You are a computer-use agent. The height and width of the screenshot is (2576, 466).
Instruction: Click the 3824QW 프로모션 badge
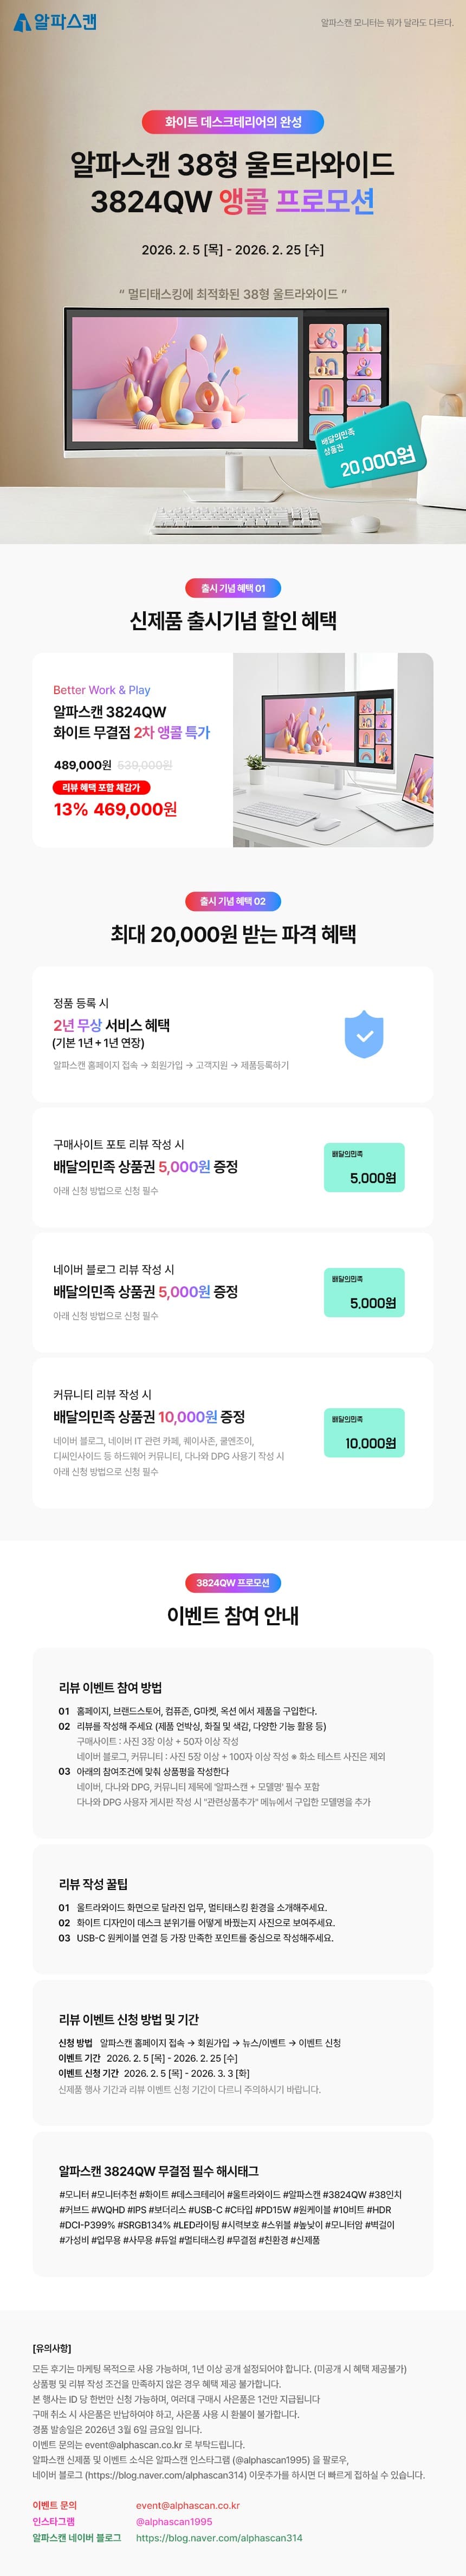[x=233, y=1583]
